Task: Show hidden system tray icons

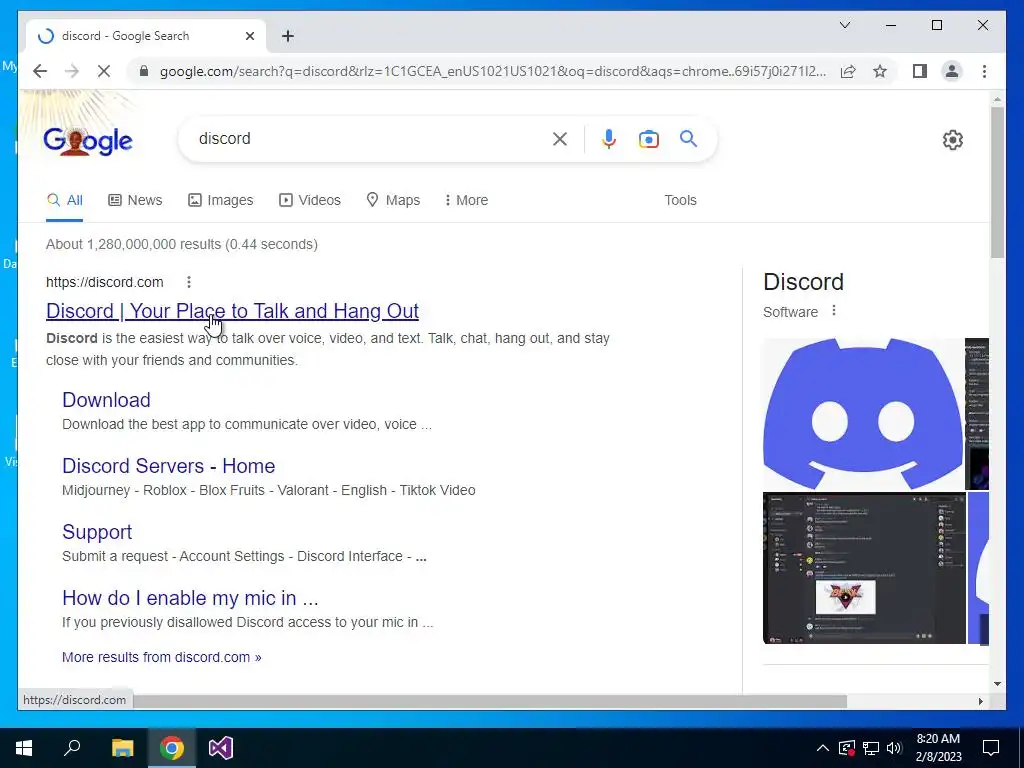Action: [x=823, y=748]
